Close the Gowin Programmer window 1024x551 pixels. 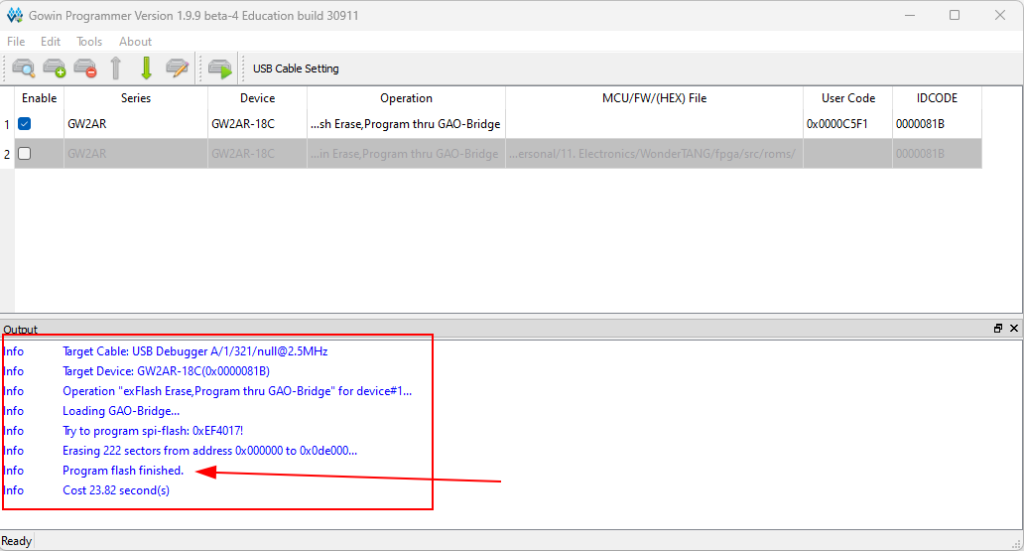click(1000, 15)
